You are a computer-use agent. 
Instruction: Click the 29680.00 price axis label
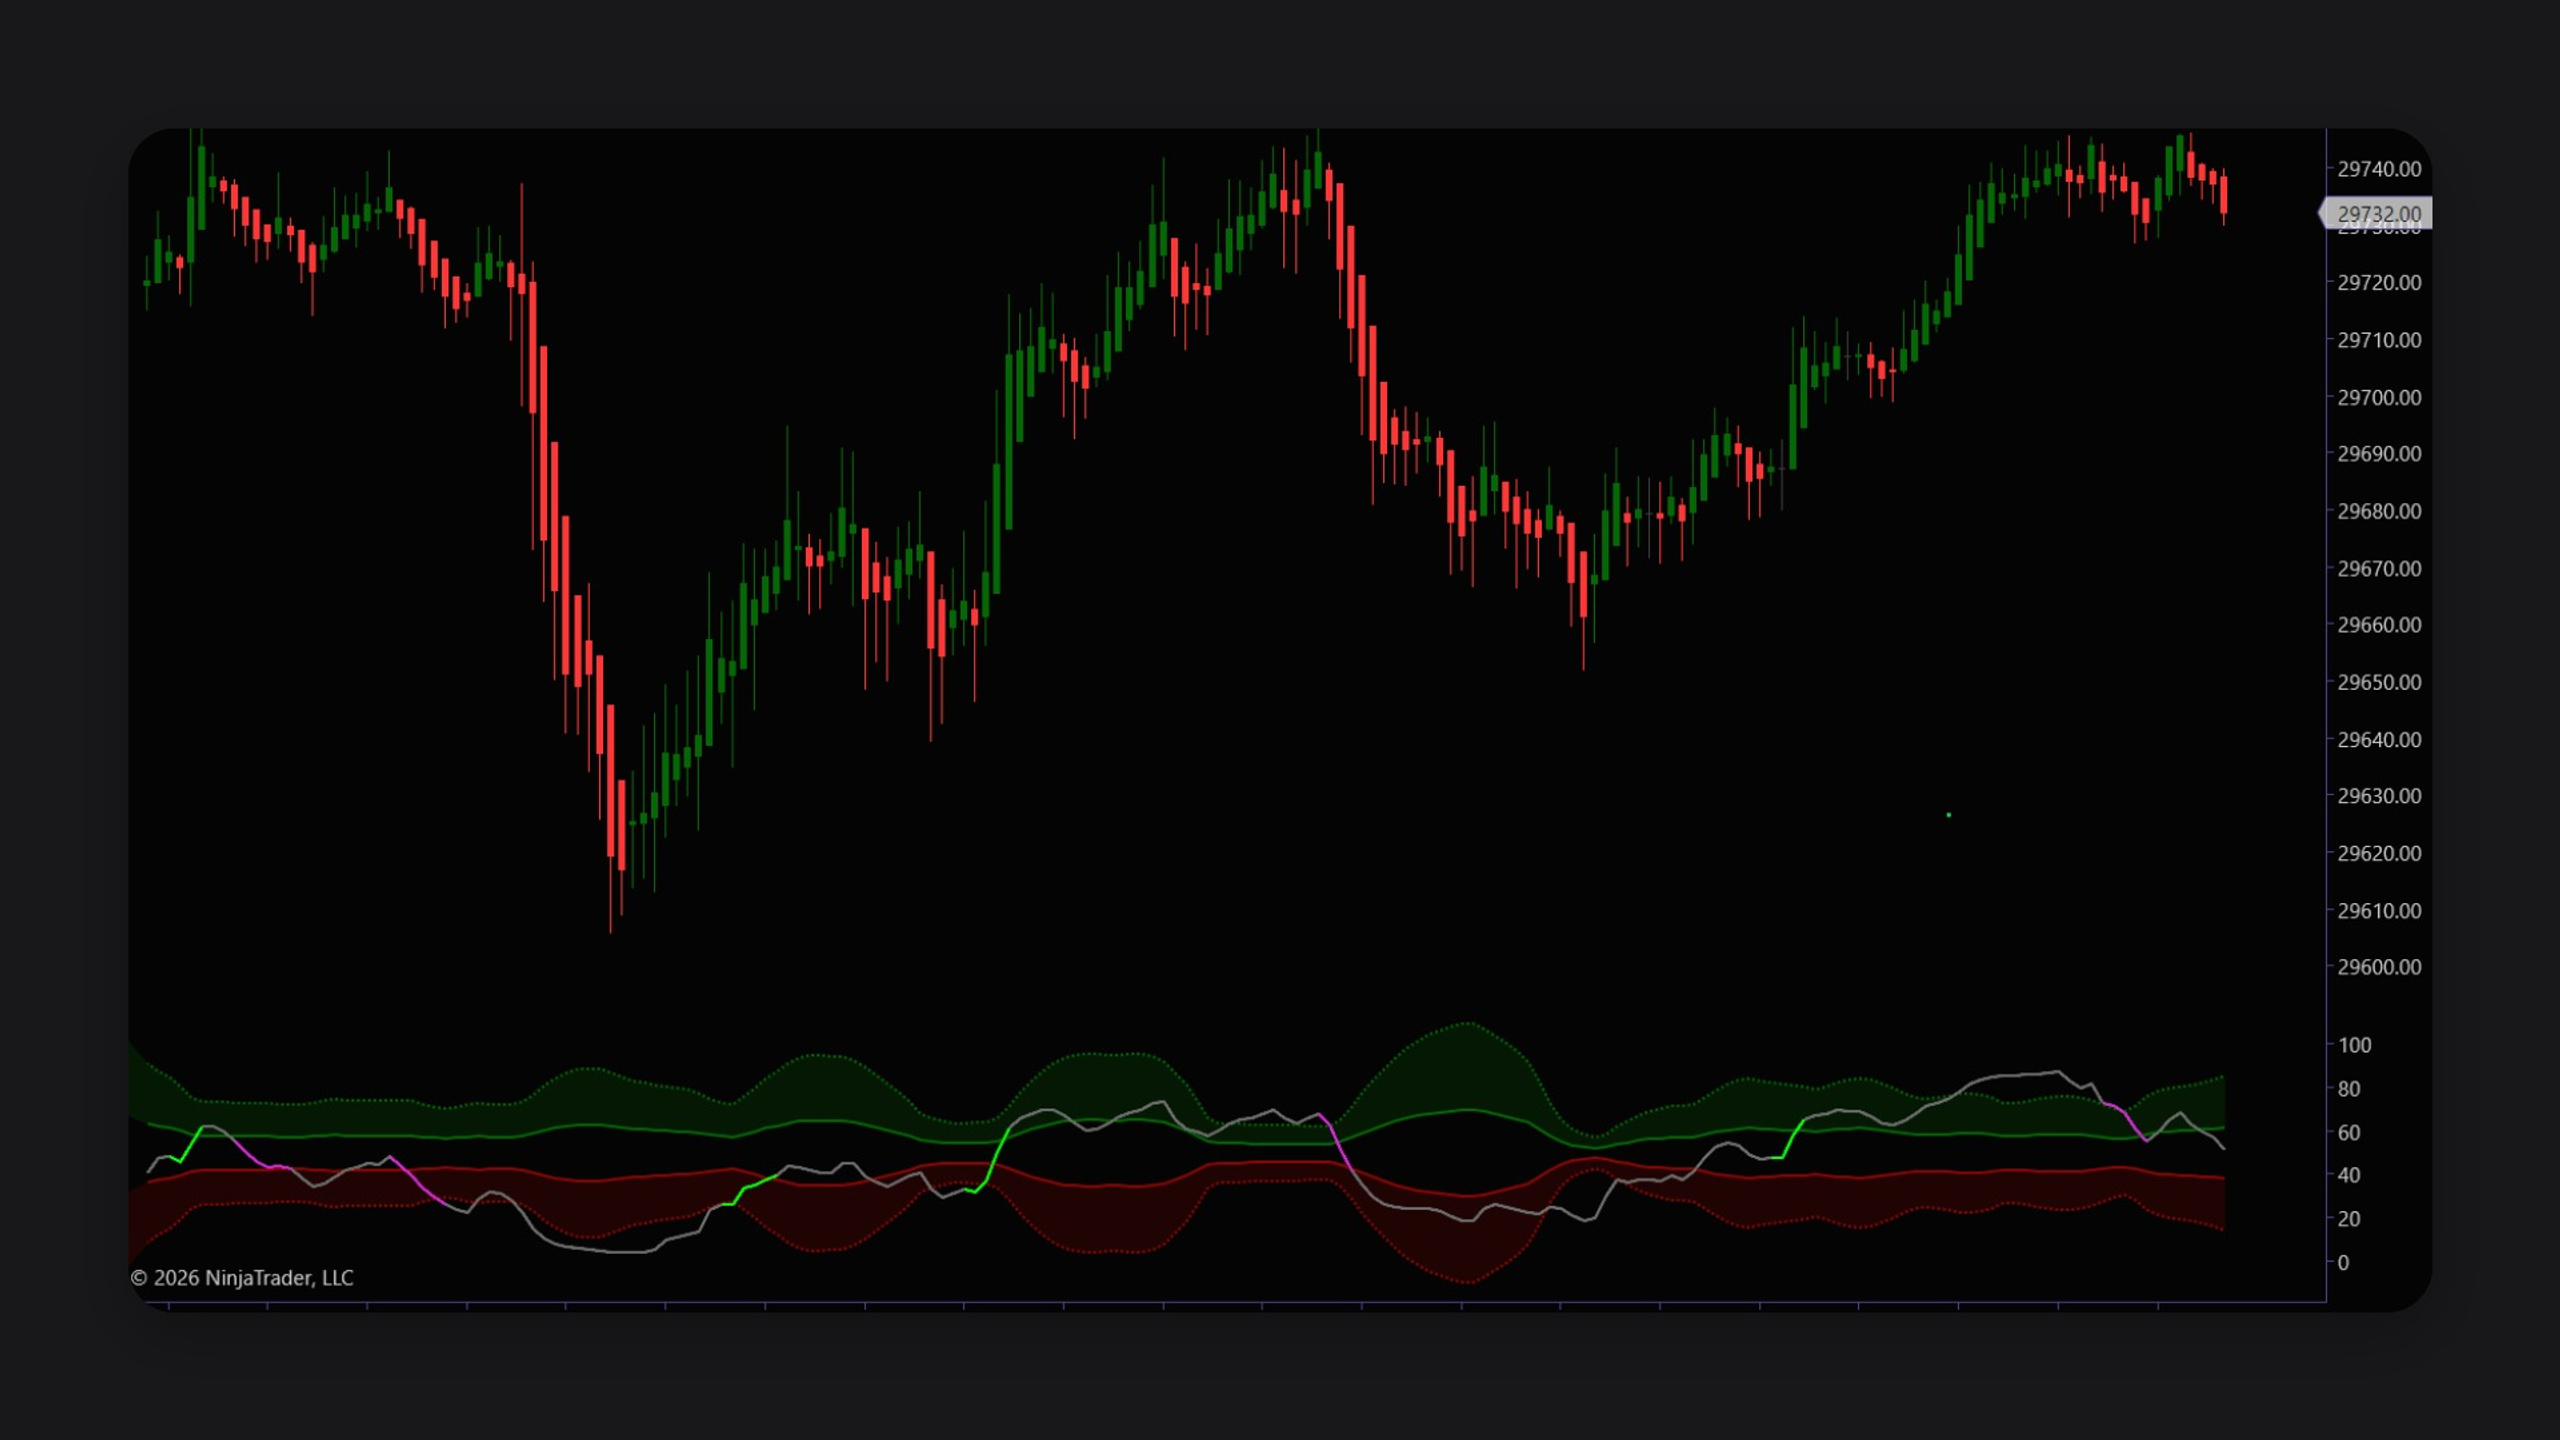pos(2379,511)
